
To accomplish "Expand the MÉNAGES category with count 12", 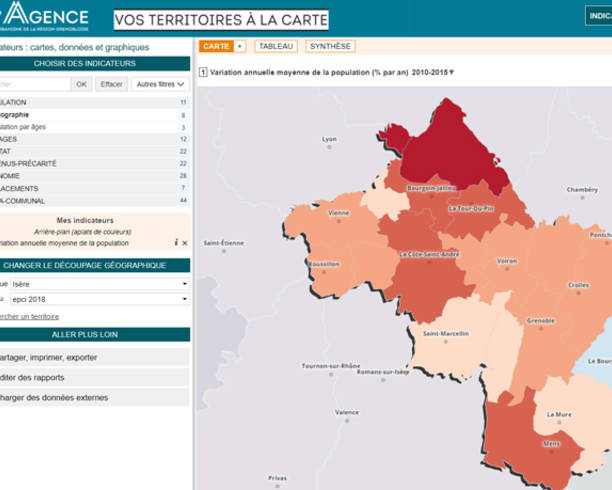I will (x=95, y=139).
